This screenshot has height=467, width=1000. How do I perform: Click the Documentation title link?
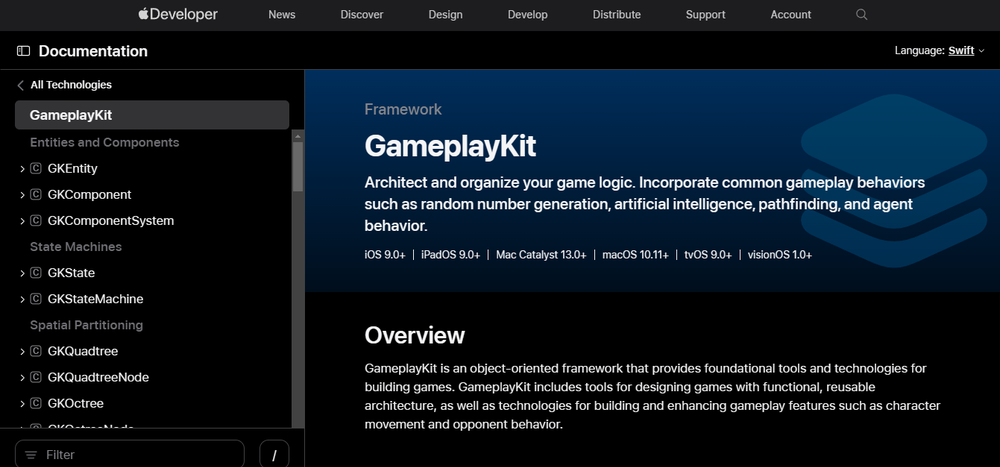click(x=93, y=51)
